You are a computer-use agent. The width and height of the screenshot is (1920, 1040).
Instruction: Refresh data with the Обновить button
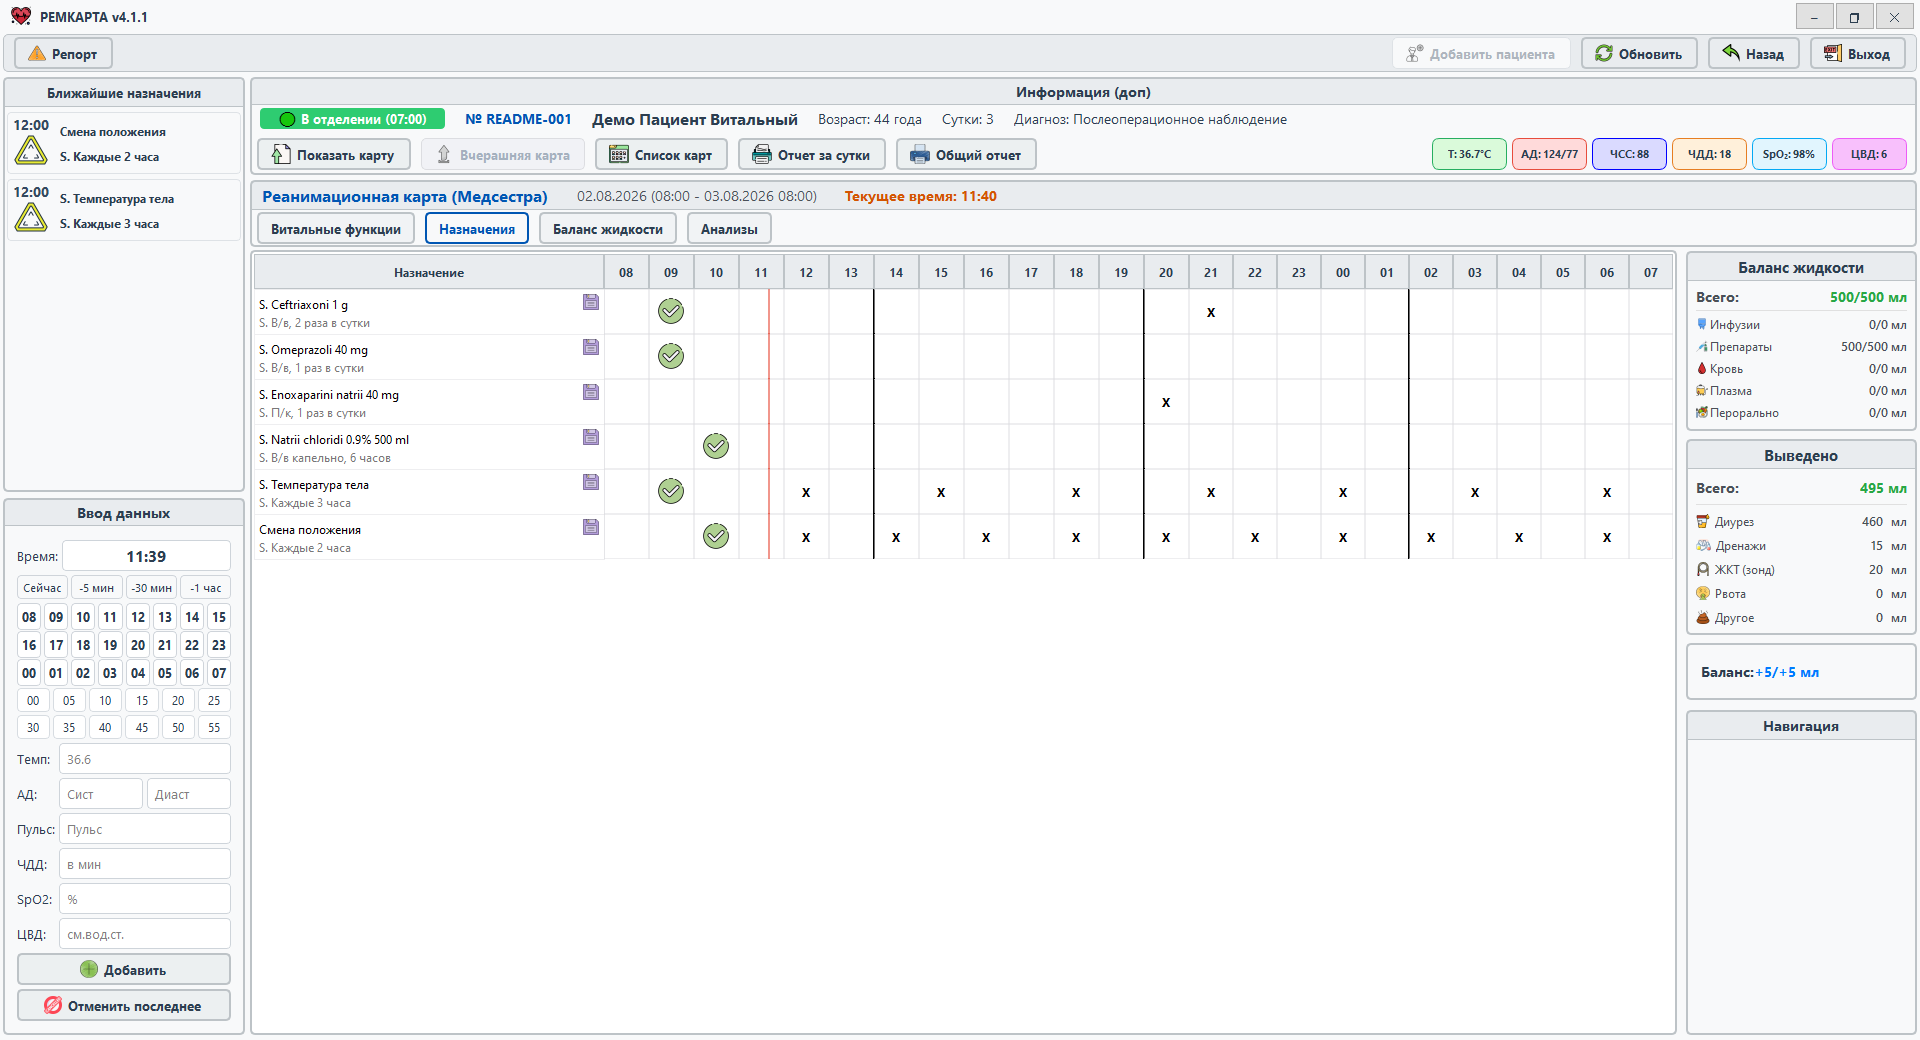click(x=1639, y=54)
